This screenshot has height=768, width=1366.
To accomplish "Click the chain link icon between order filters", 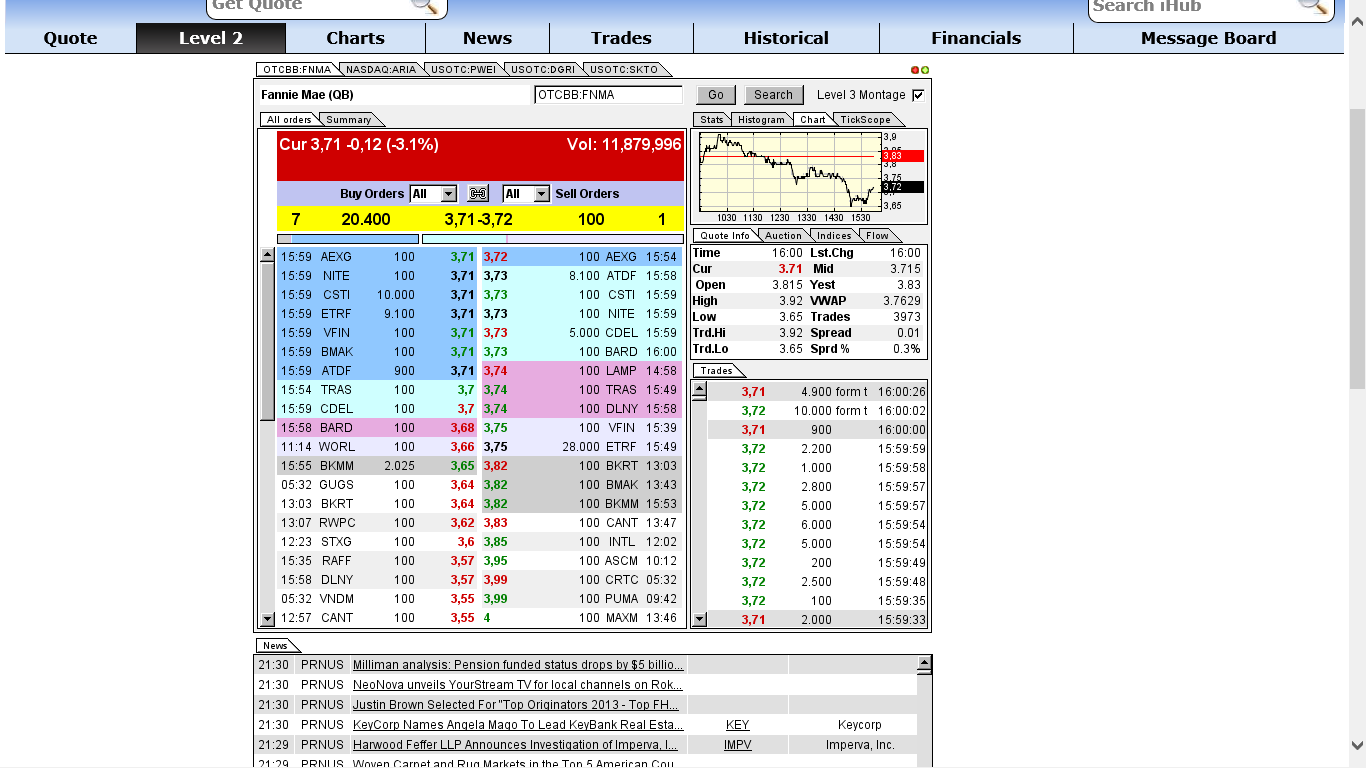I will pos(478,194).
